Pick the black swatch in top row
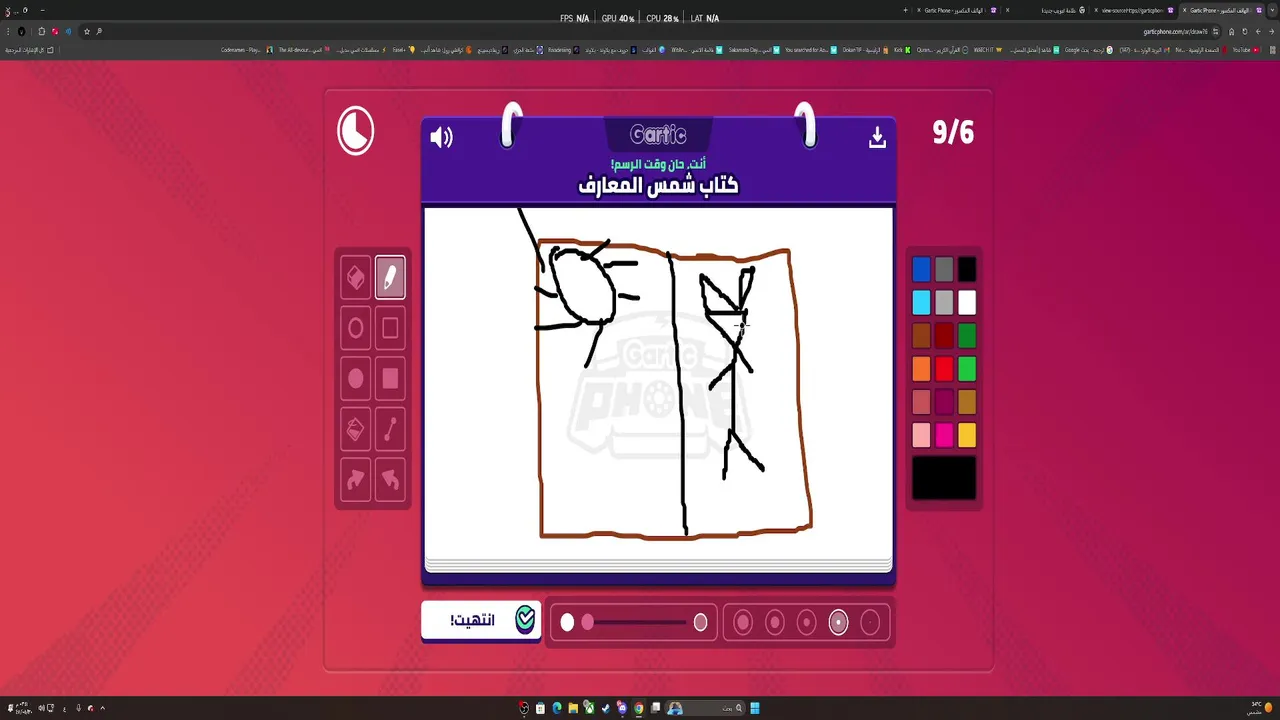The width and height of the screenshot is (1280, 720). (967, 269)
